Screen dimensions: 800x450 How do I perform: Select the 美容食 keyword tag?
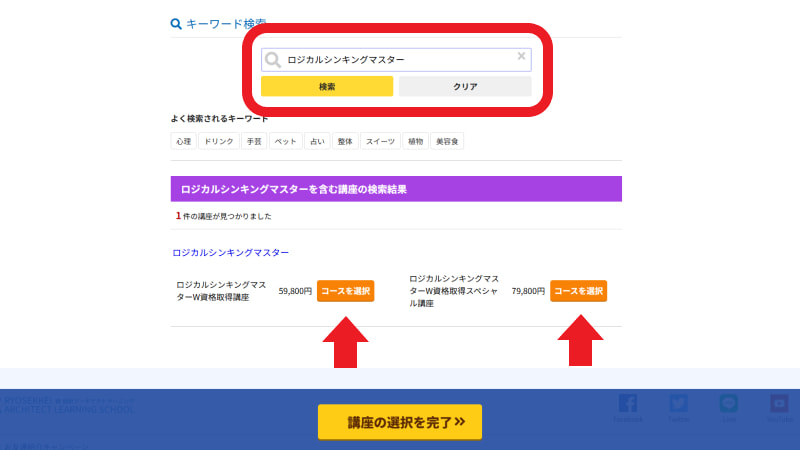447,141
